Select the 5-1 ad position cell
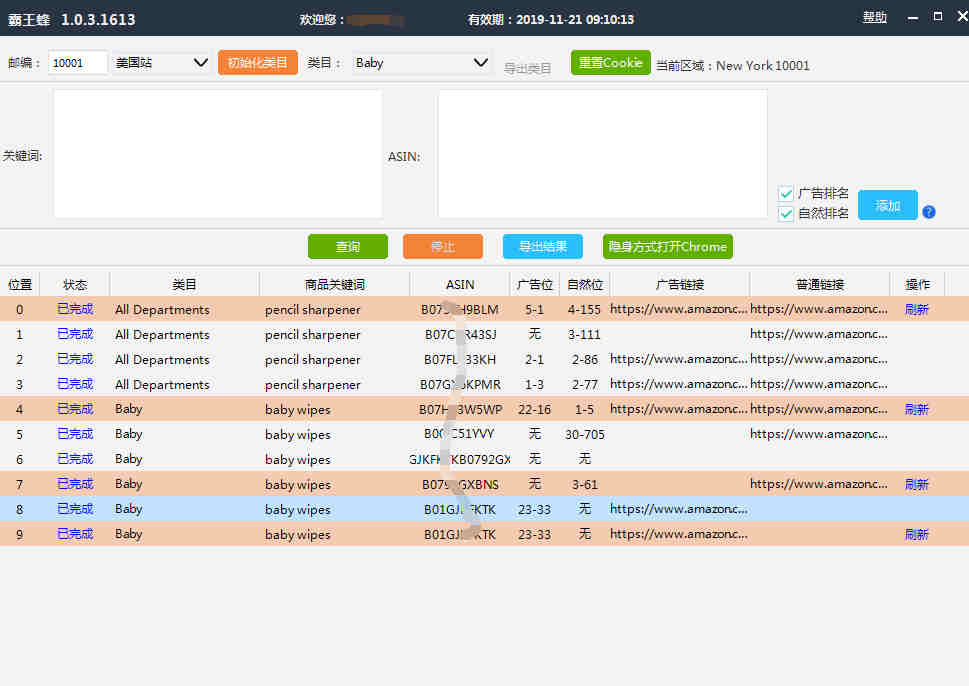 [535, 309]
